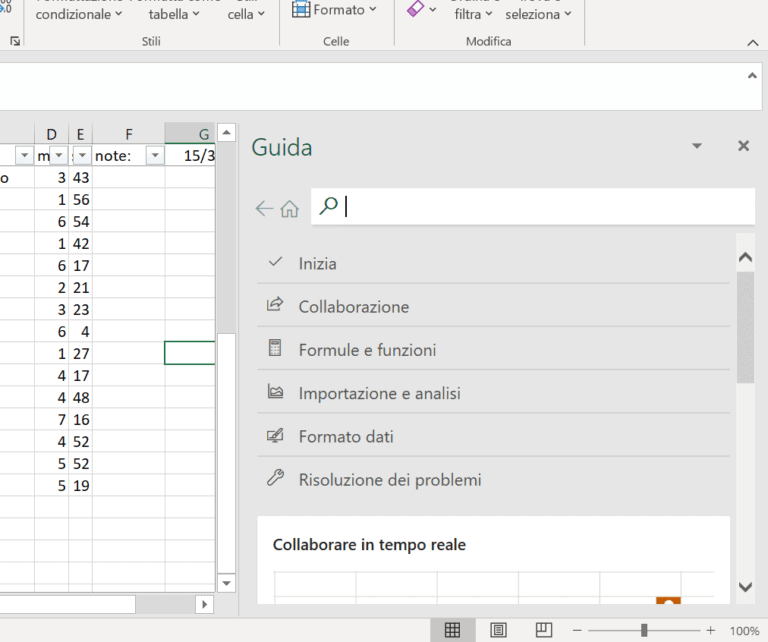The height and width of the screenshot is (642, 768).
Task: Open Guida pane options dropdown
Action: click(x=696, y=146)
